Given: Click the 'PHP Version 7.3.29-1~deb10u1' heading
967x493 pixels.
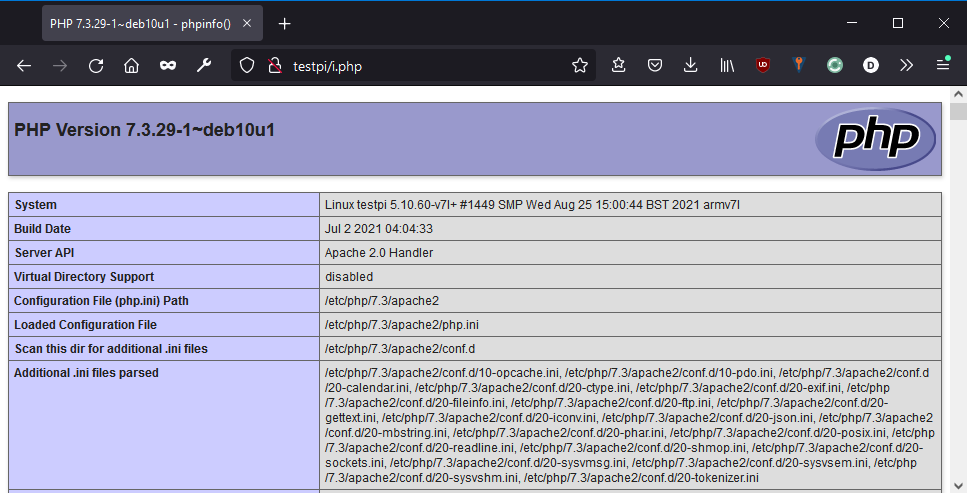Looking at the screenshot, I should click(144, 130).
